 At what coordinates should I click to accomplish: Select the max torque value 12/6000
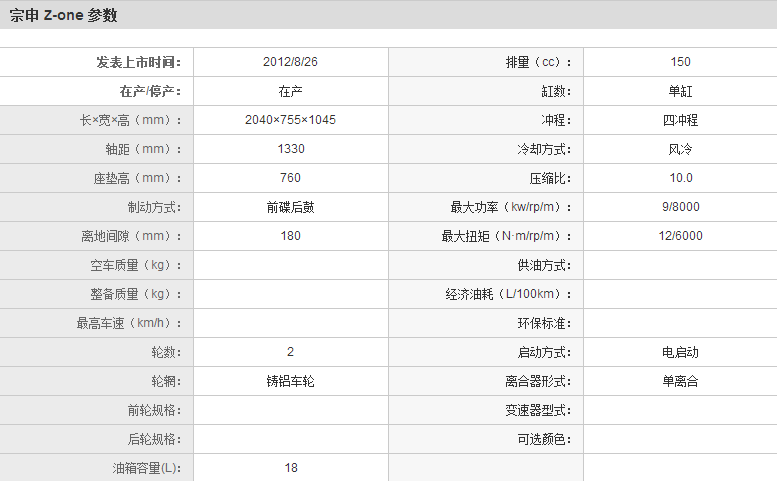click(x=680, y=236)
